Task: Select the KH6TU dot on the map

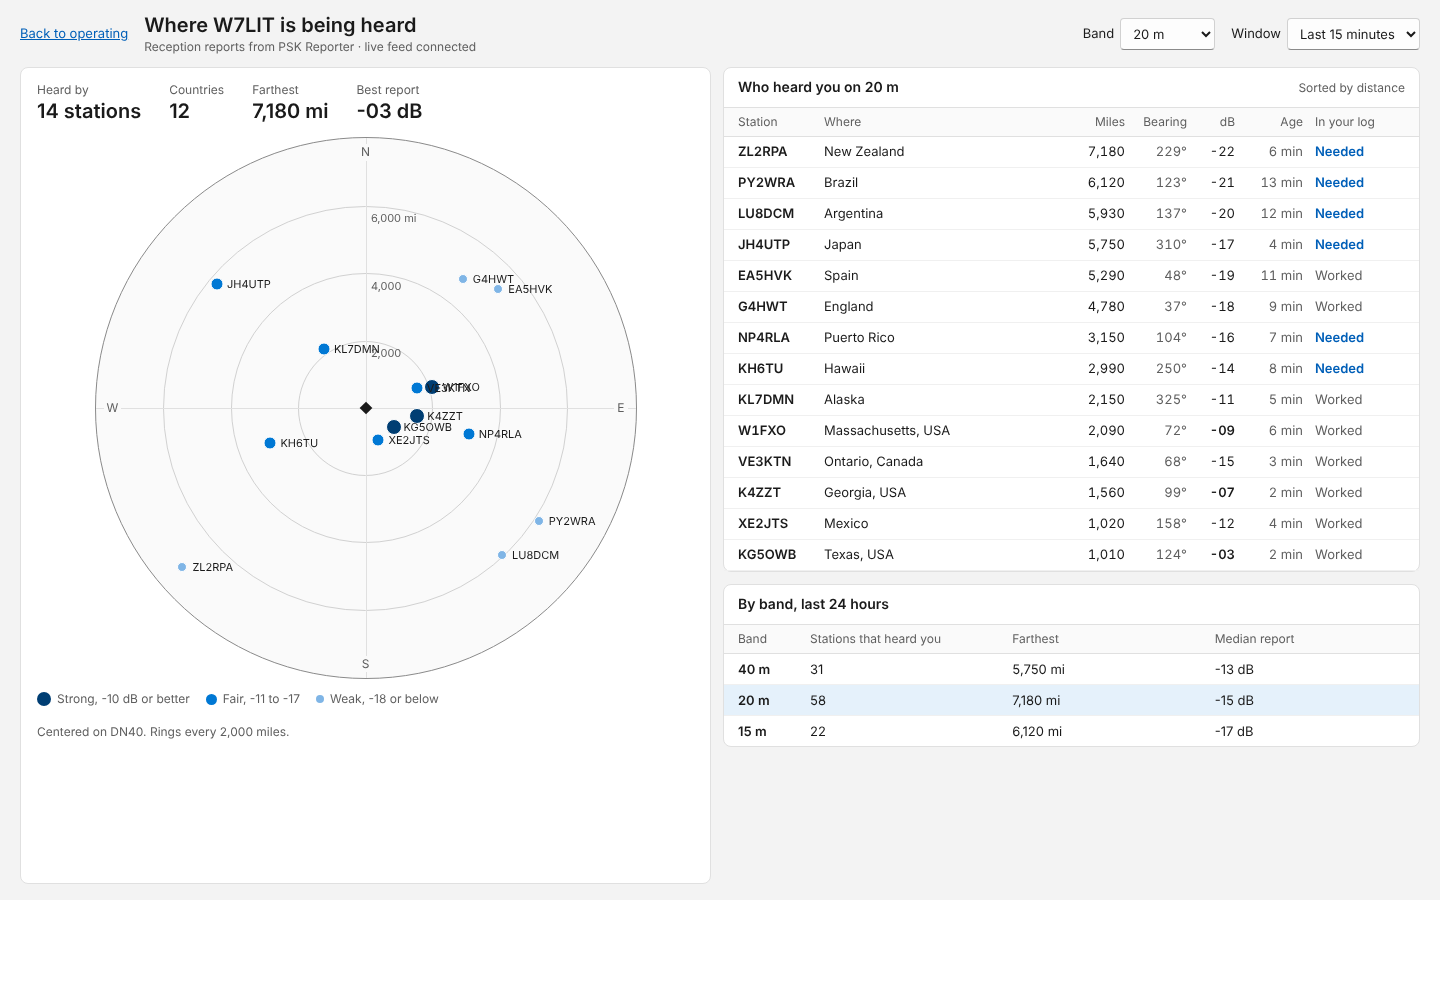Action: coord(270,443)
